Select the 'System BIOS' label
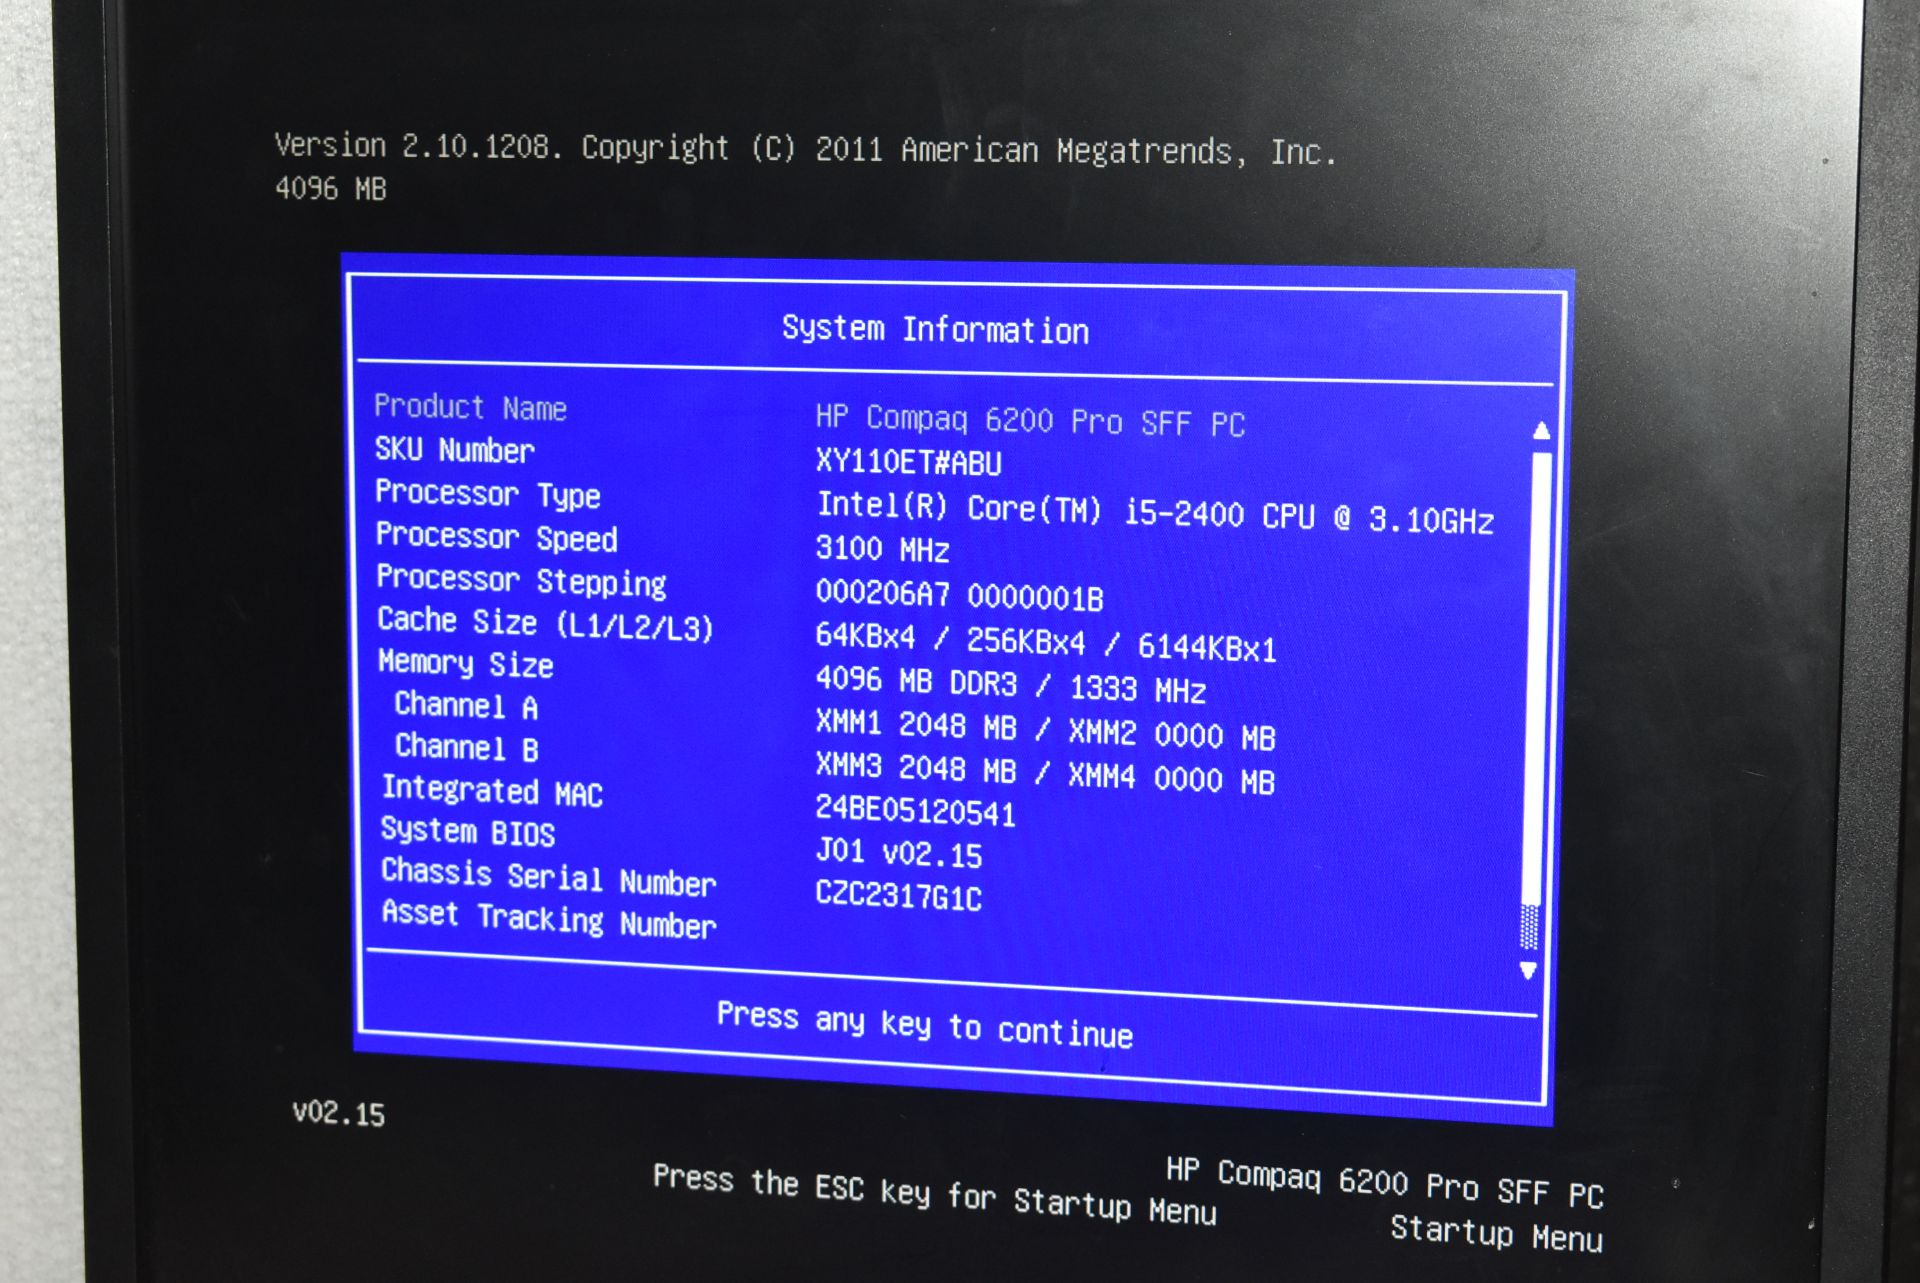1920x1283 pixels. pyautogui.click(x=467, y=832)
